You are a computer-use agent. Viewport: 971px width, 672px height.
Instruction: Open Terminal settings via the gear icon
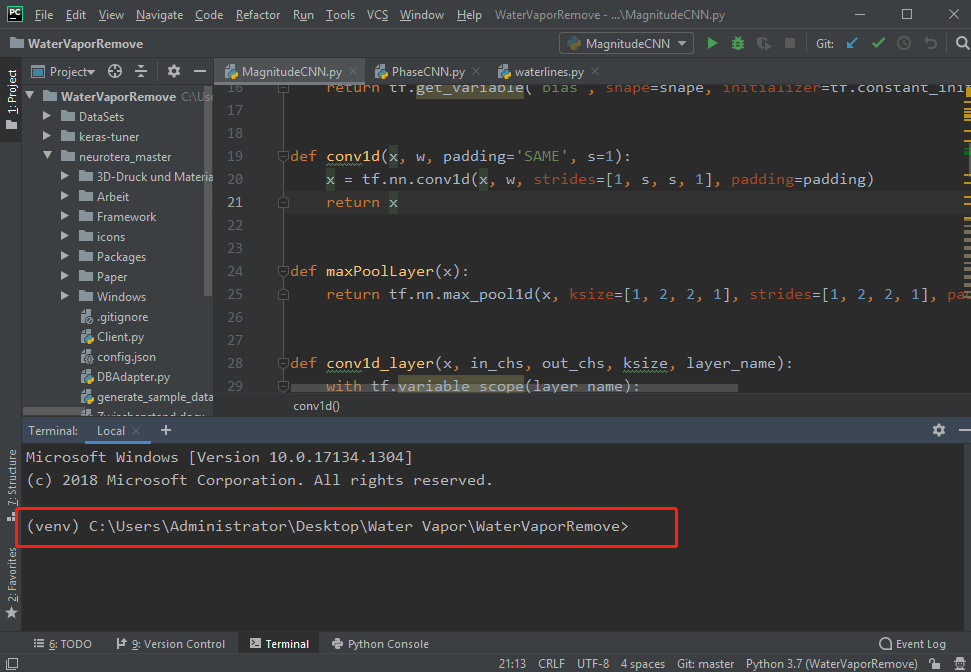coord(938,429)
